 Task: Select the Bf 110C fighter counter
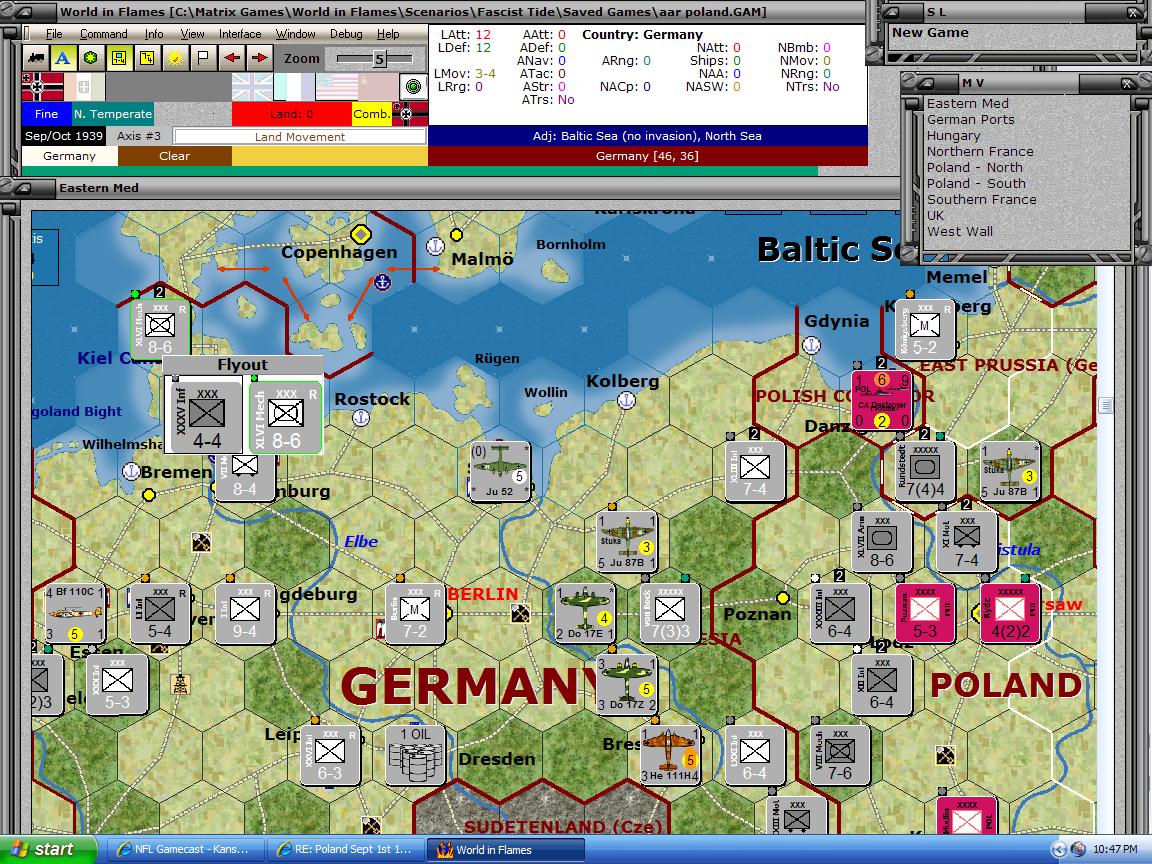click(x=75, y=614)
